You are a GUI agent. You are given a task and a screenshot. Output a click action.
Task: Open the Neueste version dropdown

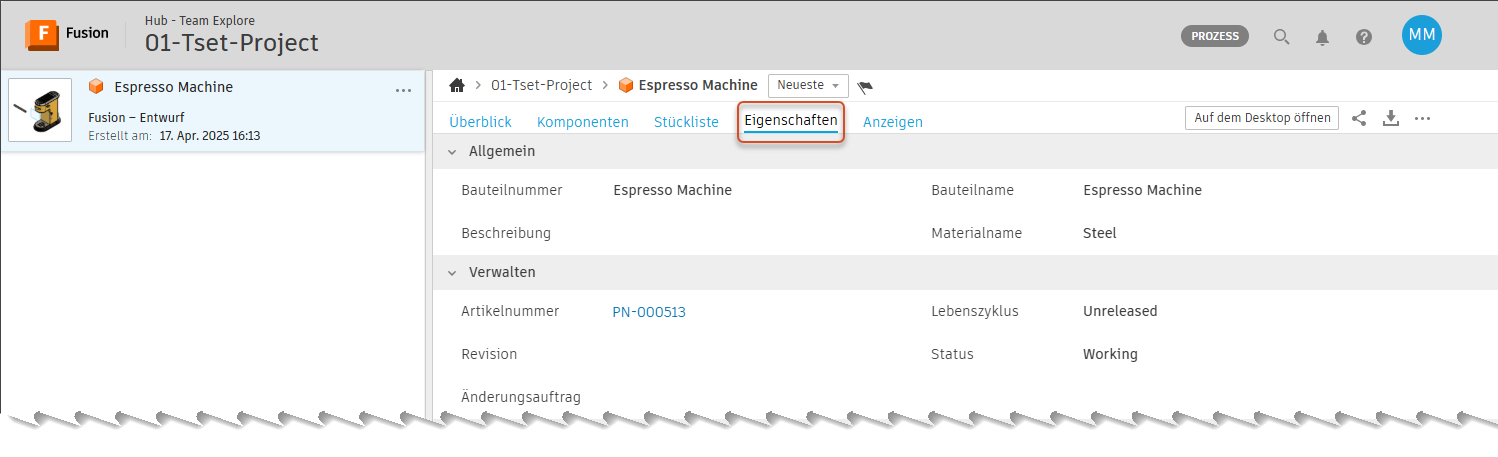click(x=808, y=86)
